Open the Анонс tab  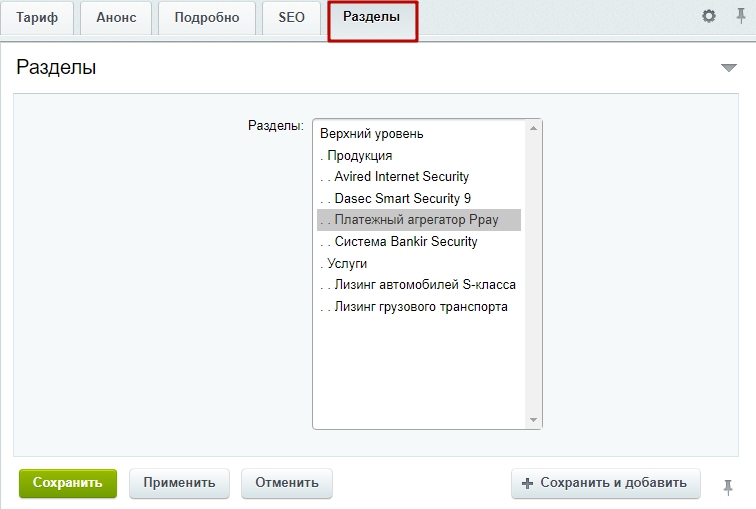coord(116,18)
